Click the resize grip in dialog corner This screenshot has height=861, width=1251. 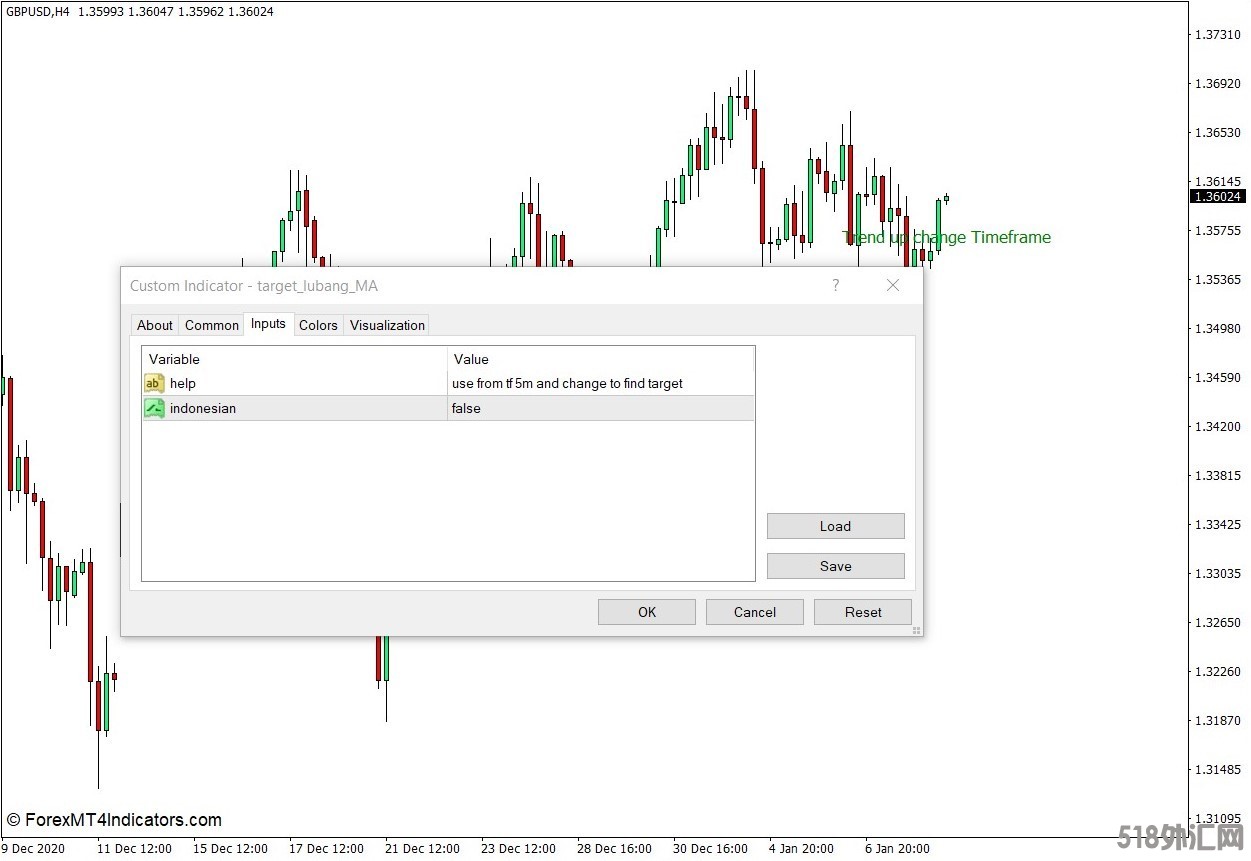coord(916,630)
